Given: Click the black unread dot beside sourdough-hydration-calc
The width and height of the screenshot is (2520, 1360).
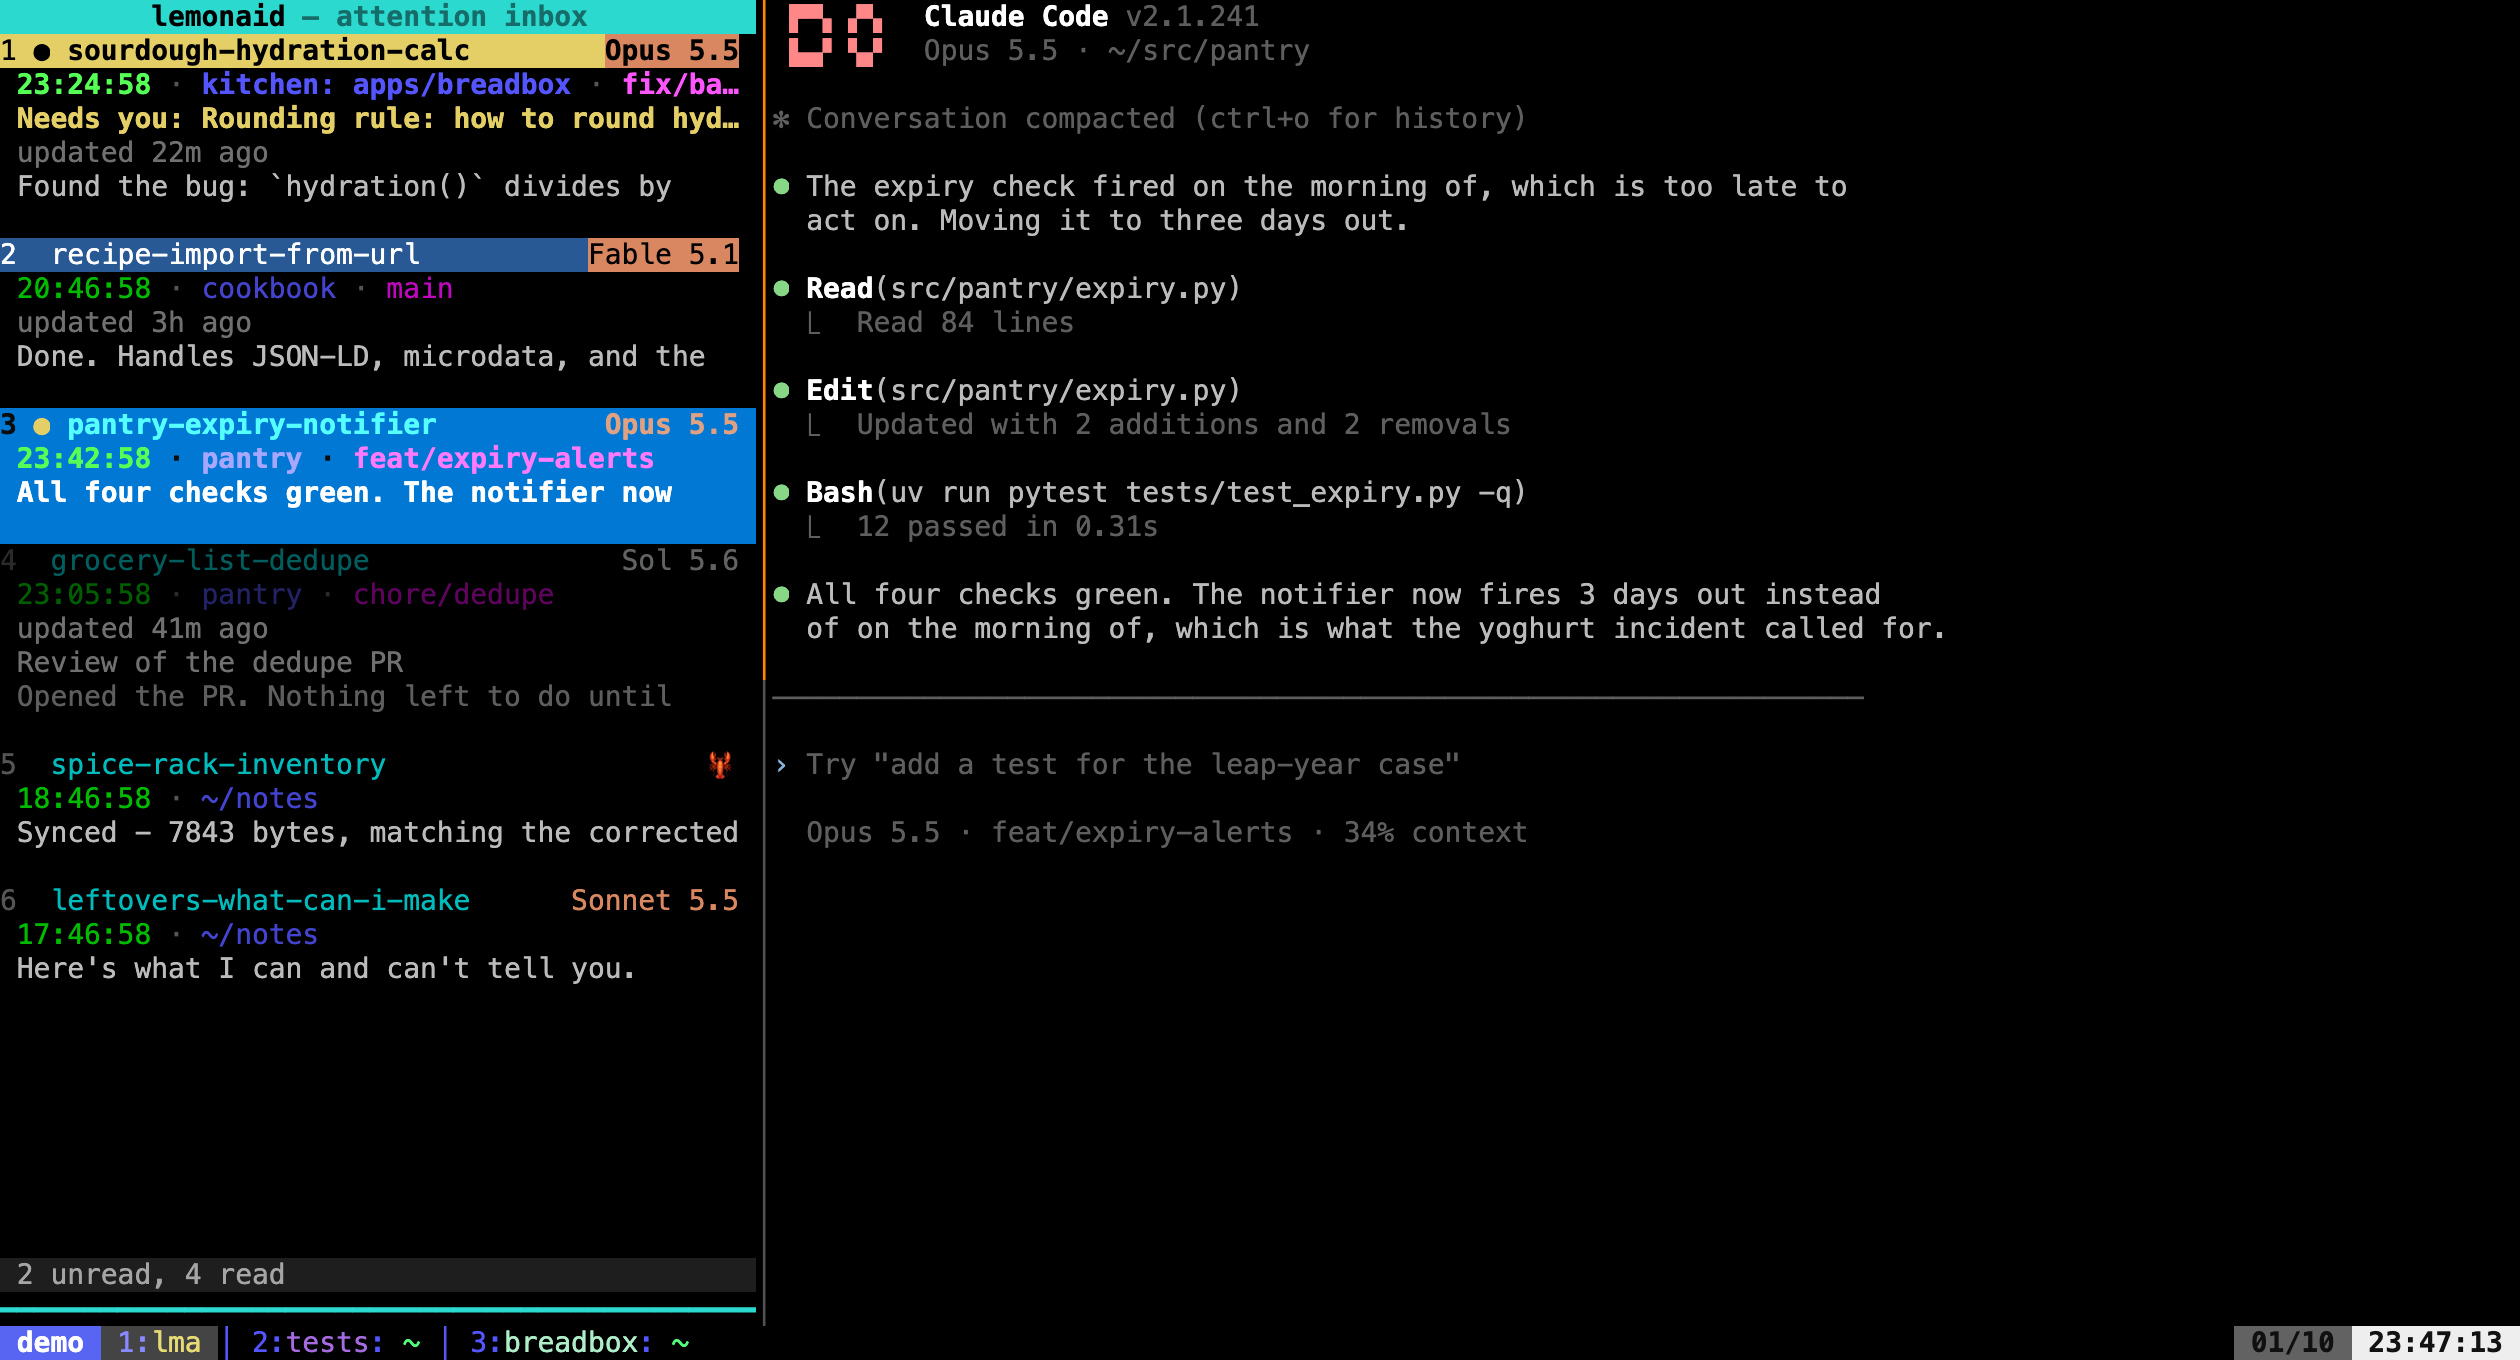Looking at the screenshot, I should (x=42, y=51).
